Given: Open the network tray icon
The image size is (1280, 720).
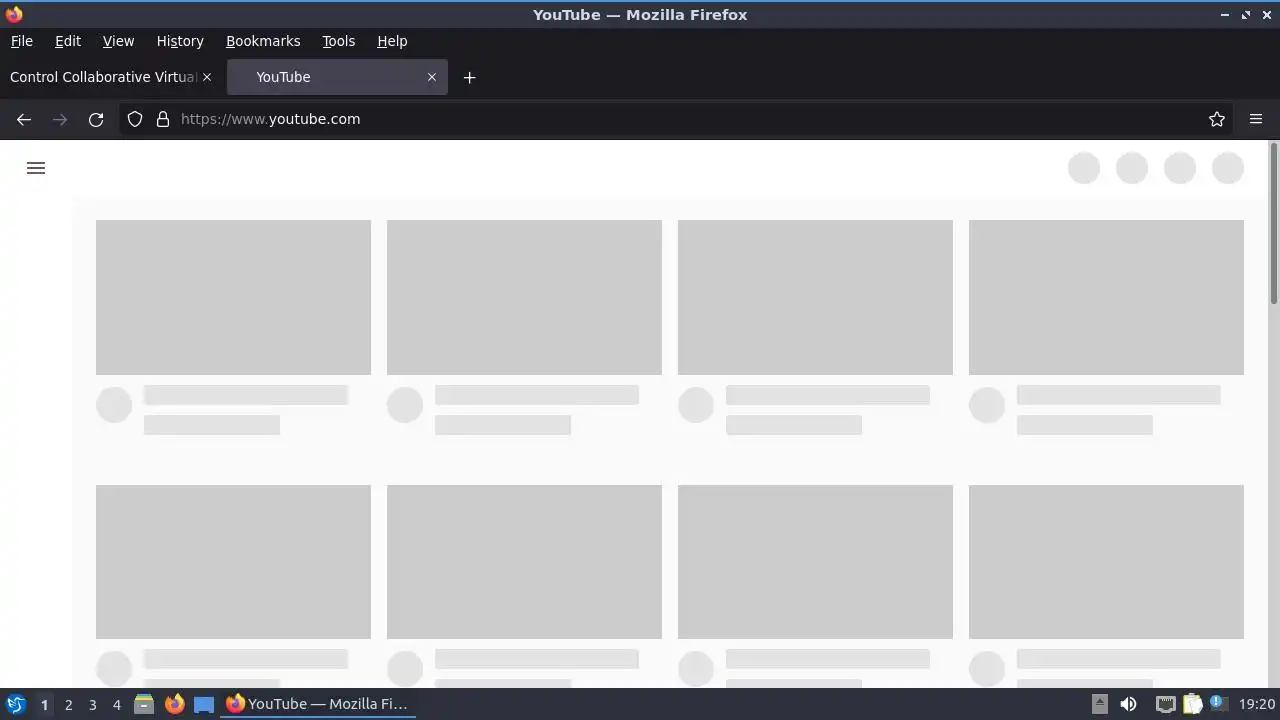Looking at the screenshot, I should 1165,704.
